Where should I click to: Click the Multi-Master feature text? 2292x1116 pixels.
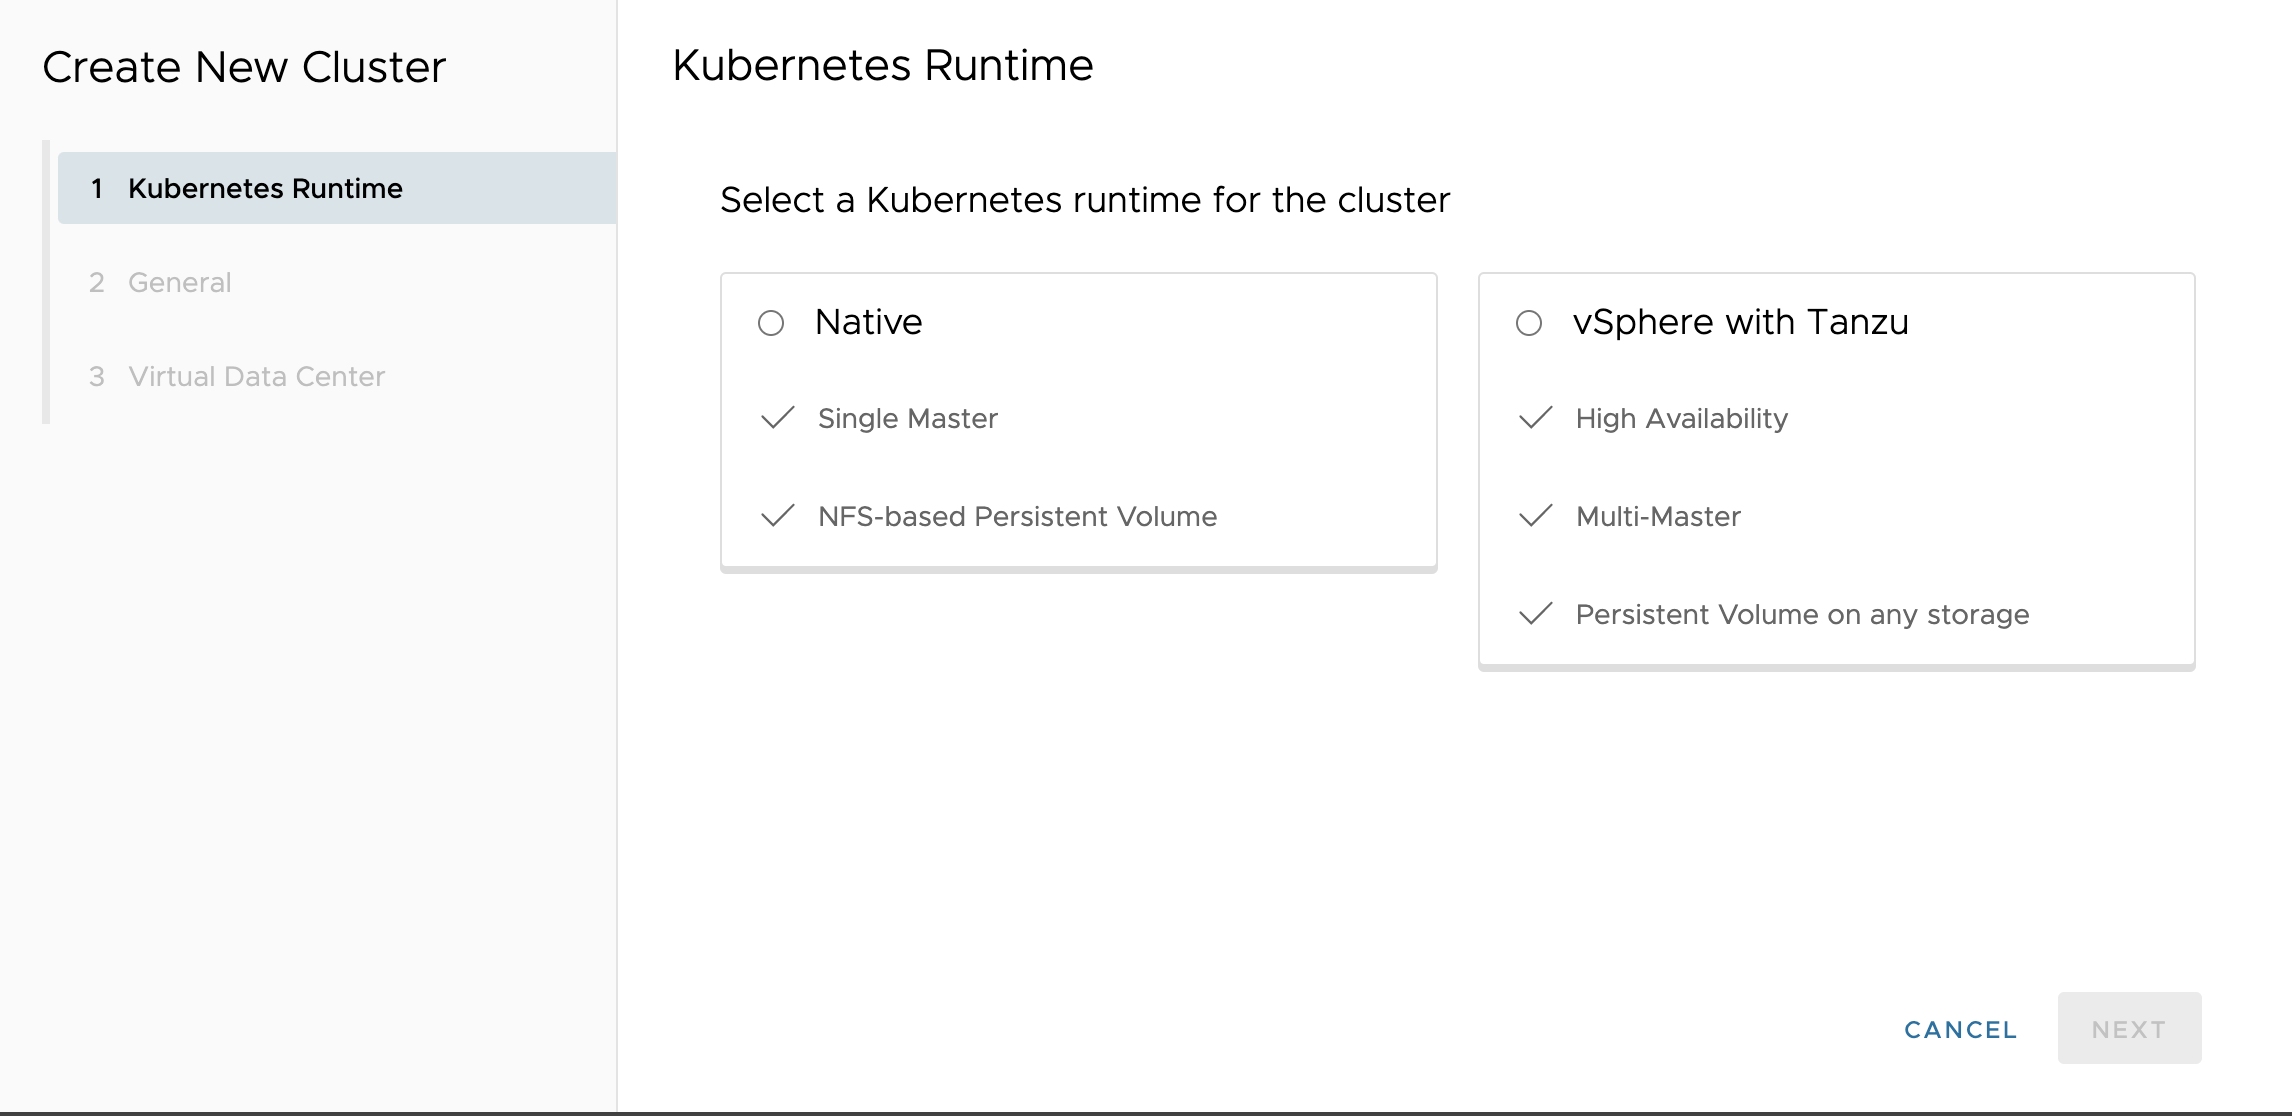point(1658,516)
